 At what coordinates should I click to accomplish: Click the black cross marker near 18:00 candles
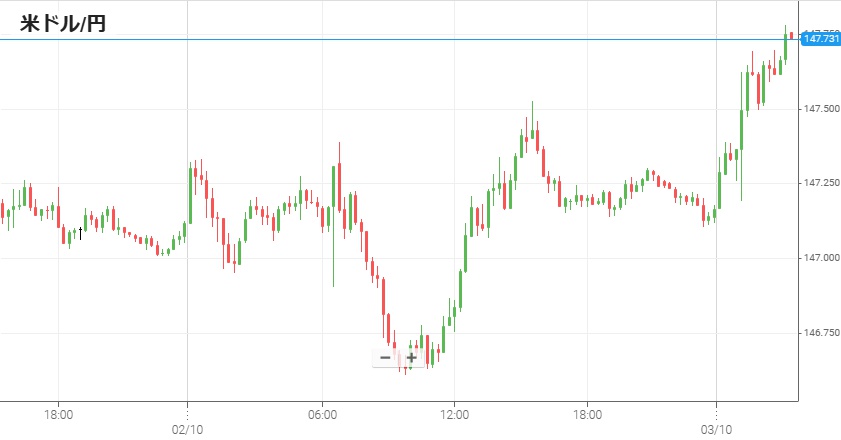pos(80,232)
